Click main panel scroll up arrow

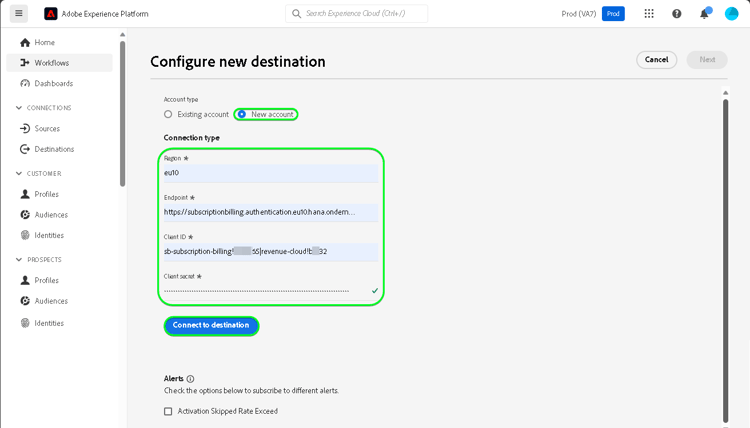725,93
